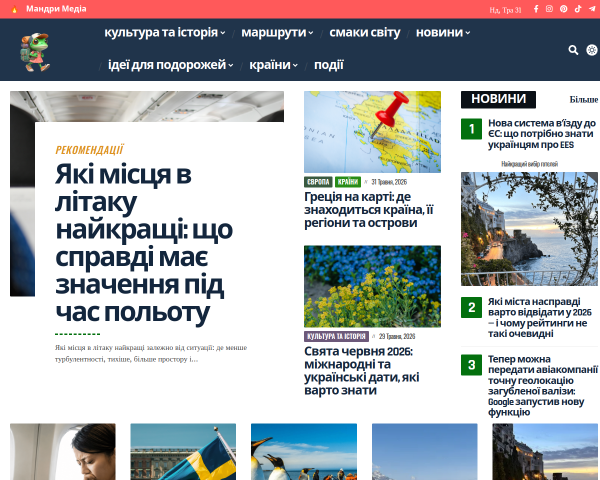Open news item Які міста насправді варто відвідати
This screenshot has height=480, width=600.
[540, 318]
